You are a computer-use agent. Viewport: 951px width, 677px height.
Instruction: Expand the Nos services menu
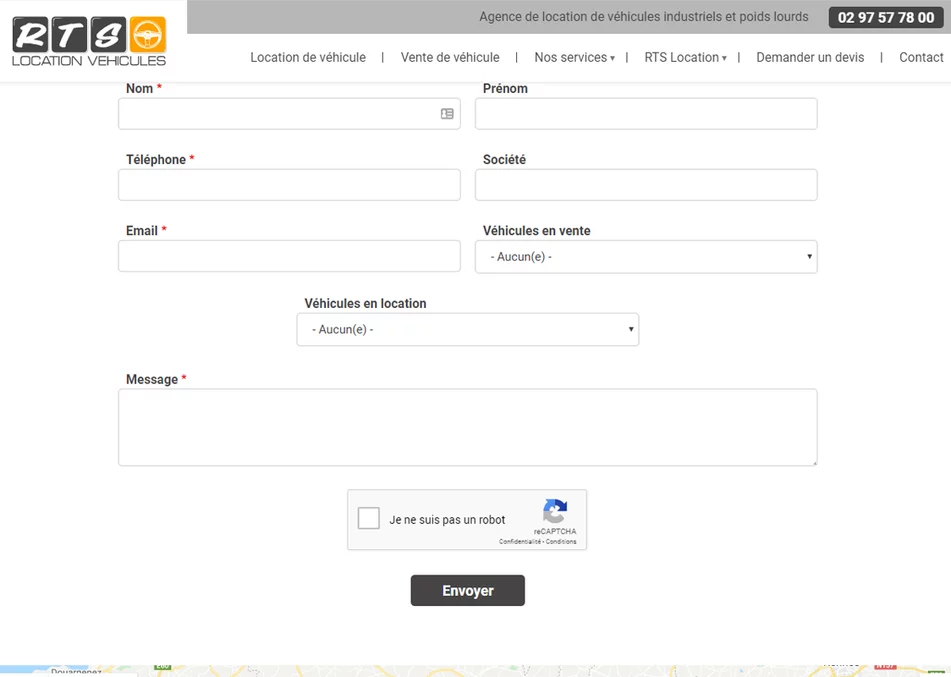(x=574, y=58)
